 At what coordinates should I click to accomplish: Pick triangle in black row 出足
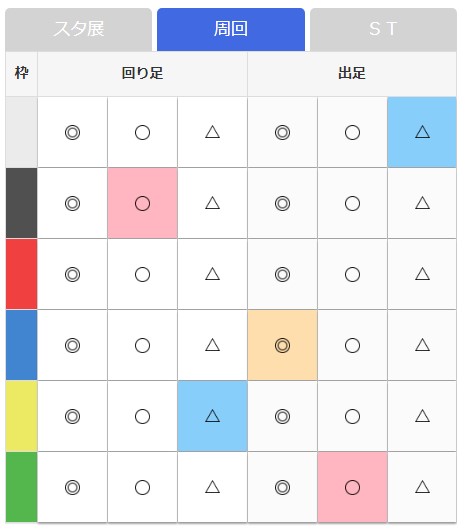(422, 203)
